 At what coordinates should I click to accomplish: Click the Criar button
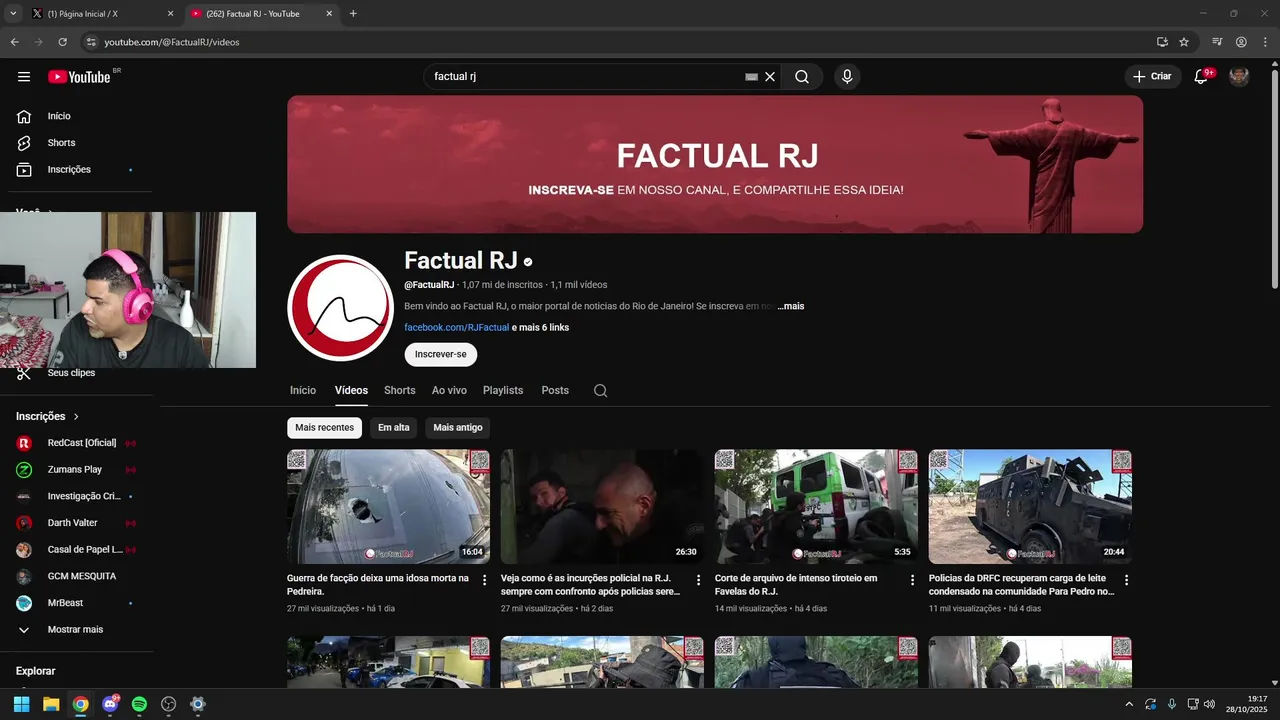[1153, 77]
